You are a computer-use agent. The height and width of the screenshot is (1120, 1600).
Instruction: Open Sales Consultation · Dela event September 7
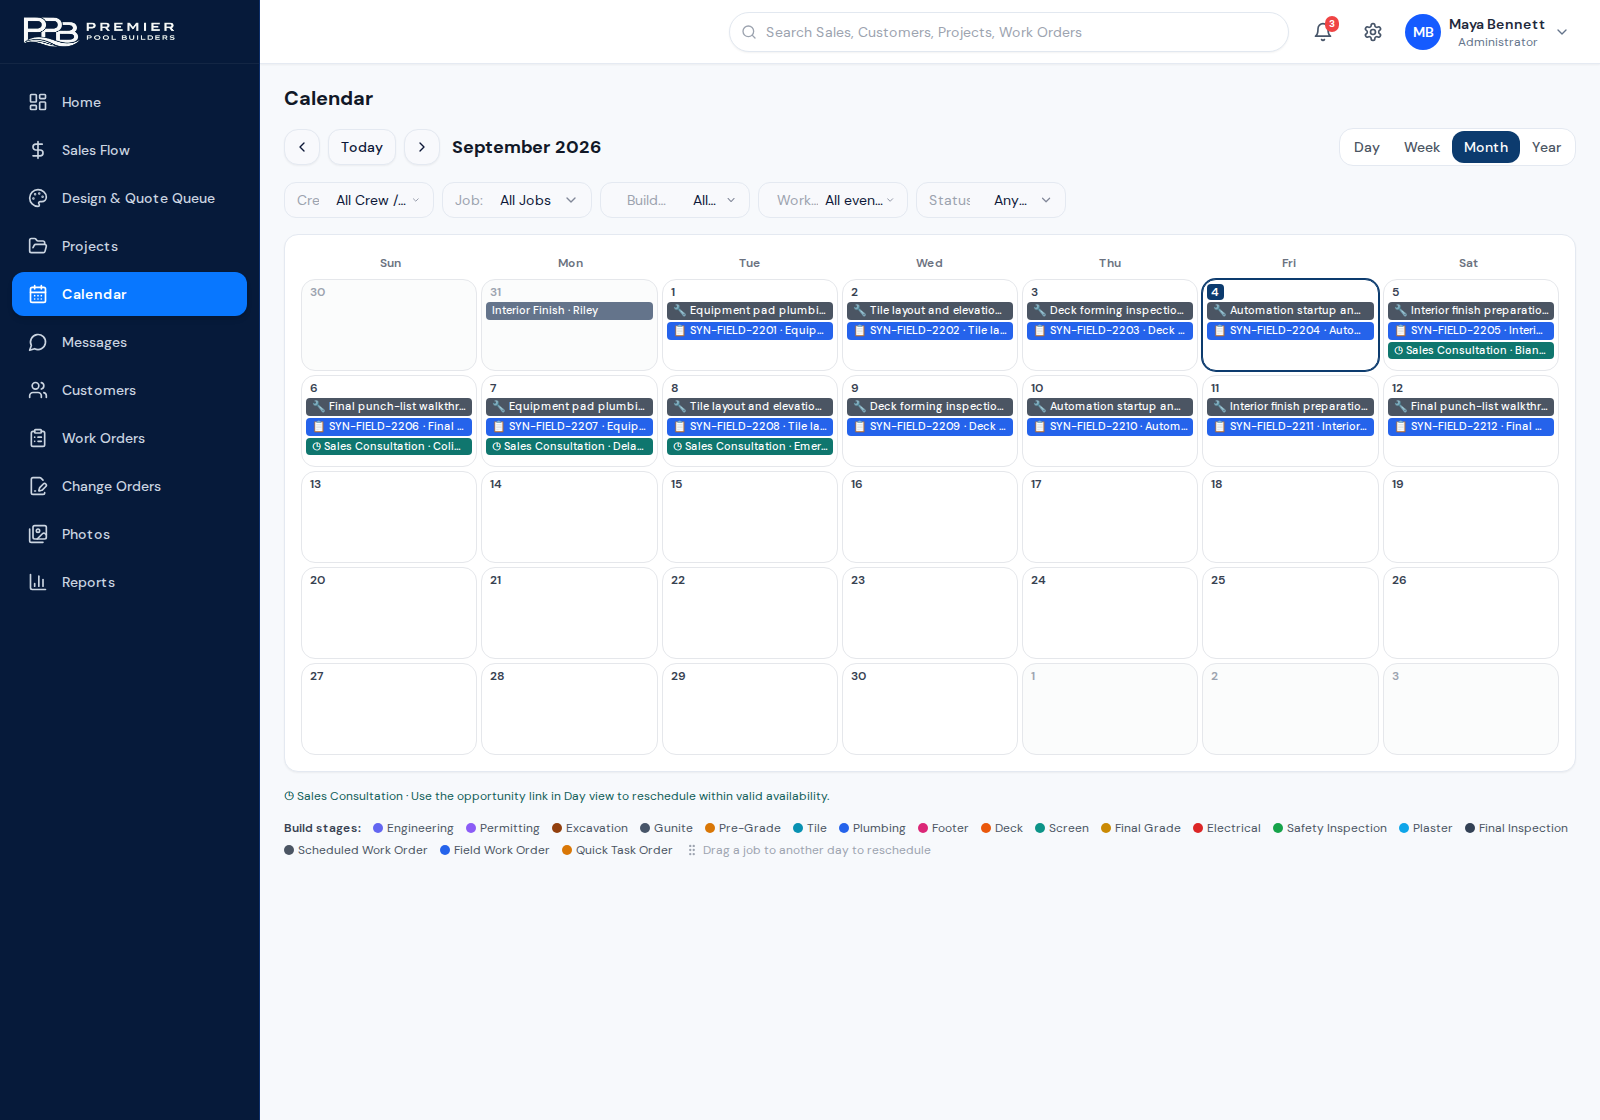click(x=570, y=446)
